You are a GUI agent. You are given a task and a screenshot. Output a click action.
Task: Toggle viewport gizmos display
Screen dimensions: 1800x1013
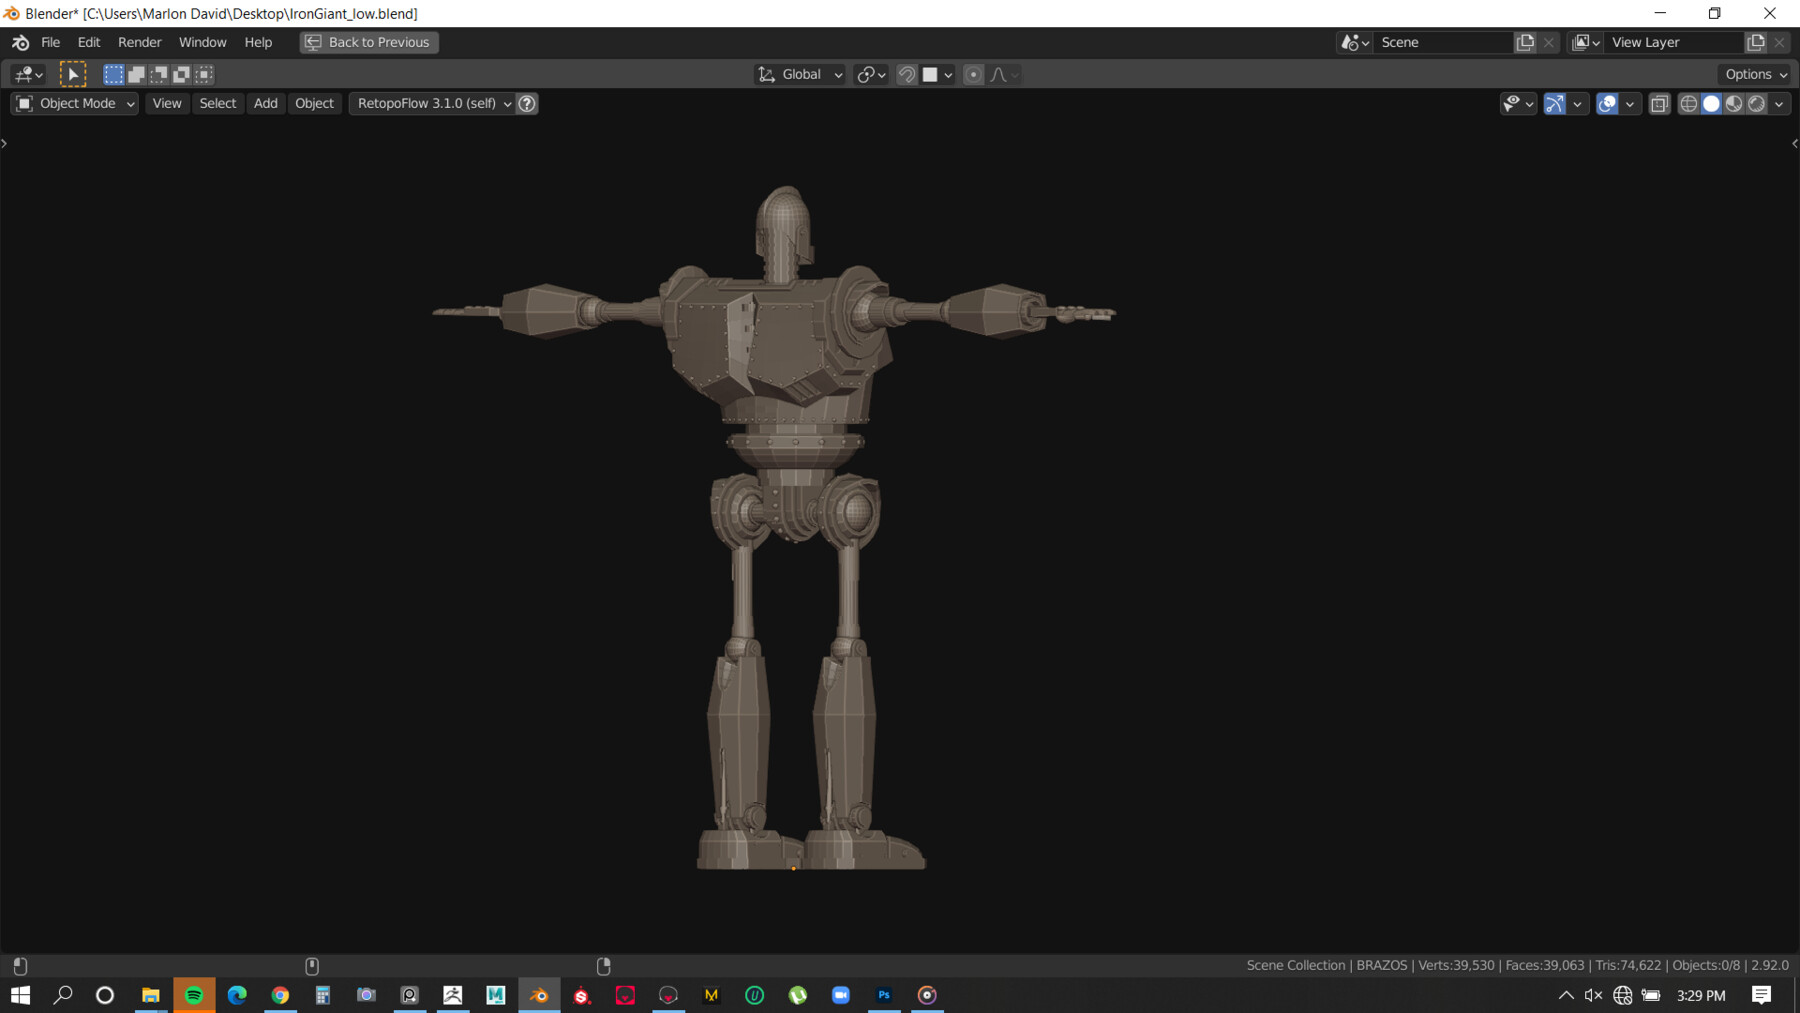coord(1554,103)
